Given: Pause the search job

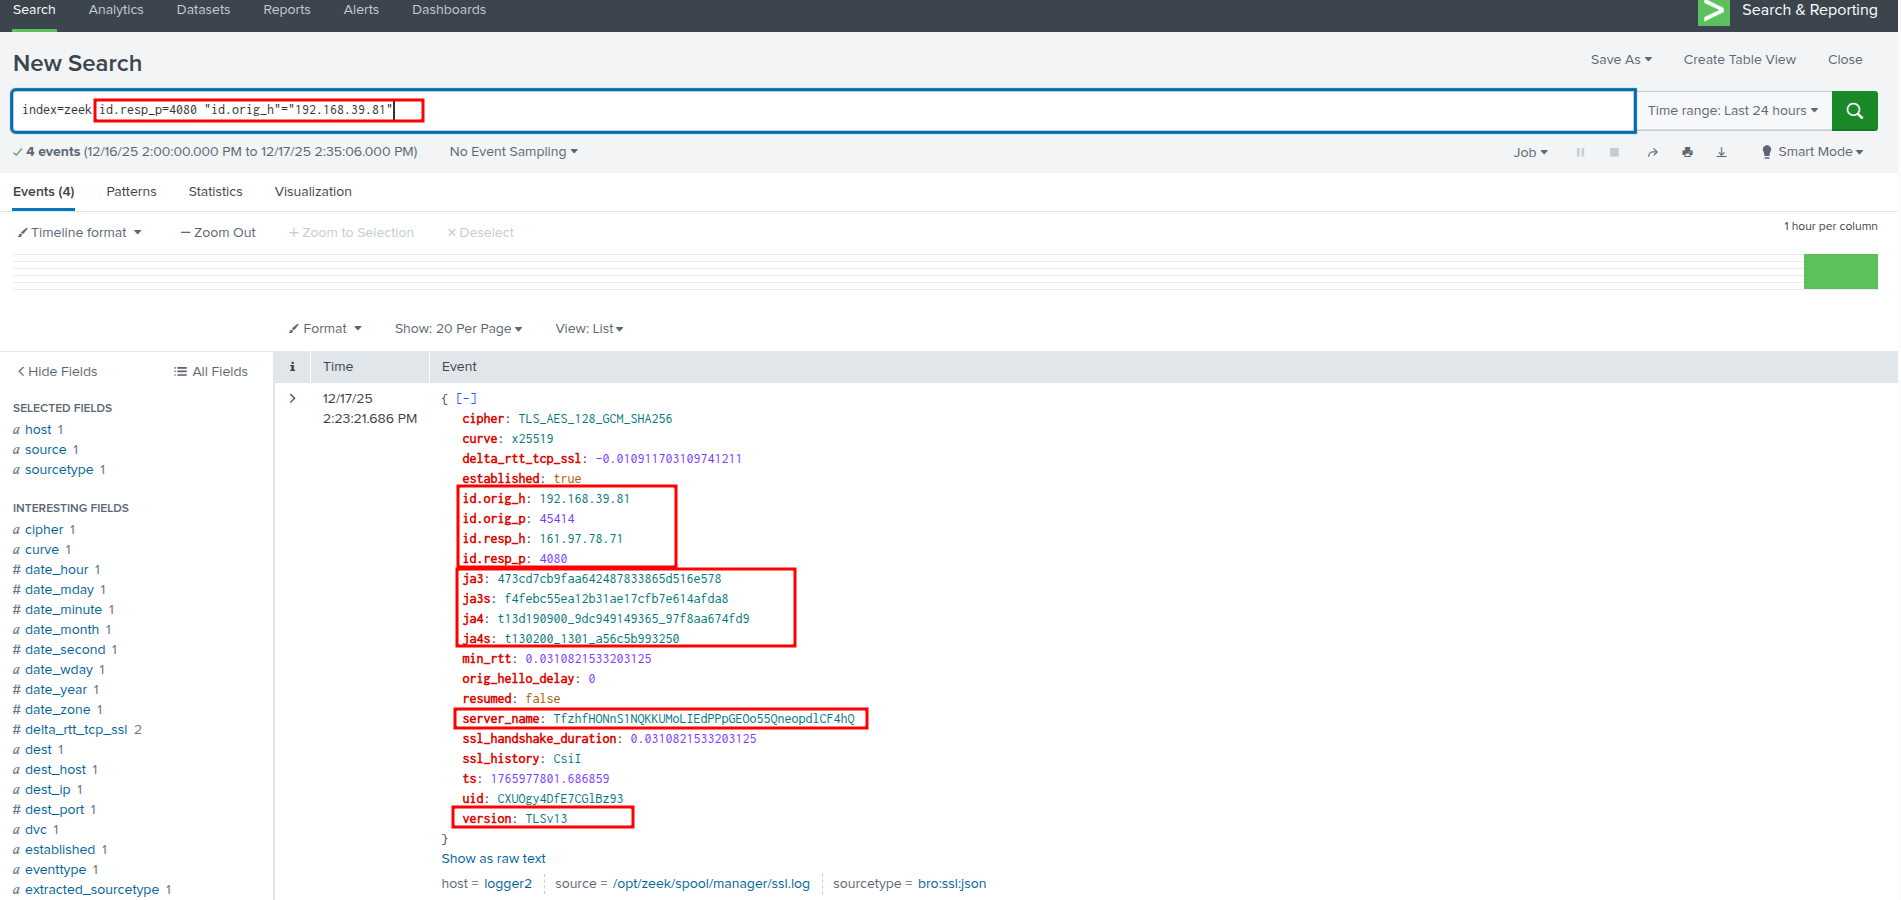Looking at the screenshot, I should 1580,152.
